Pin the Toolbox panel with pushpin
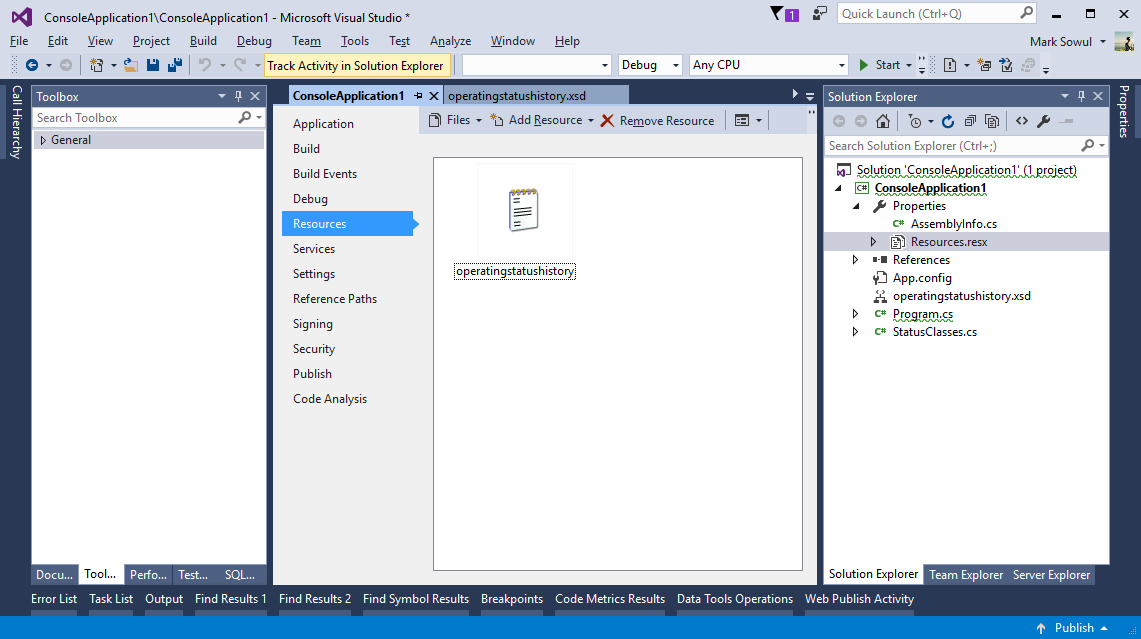The image size is (1141, 639). pos(238,96)
